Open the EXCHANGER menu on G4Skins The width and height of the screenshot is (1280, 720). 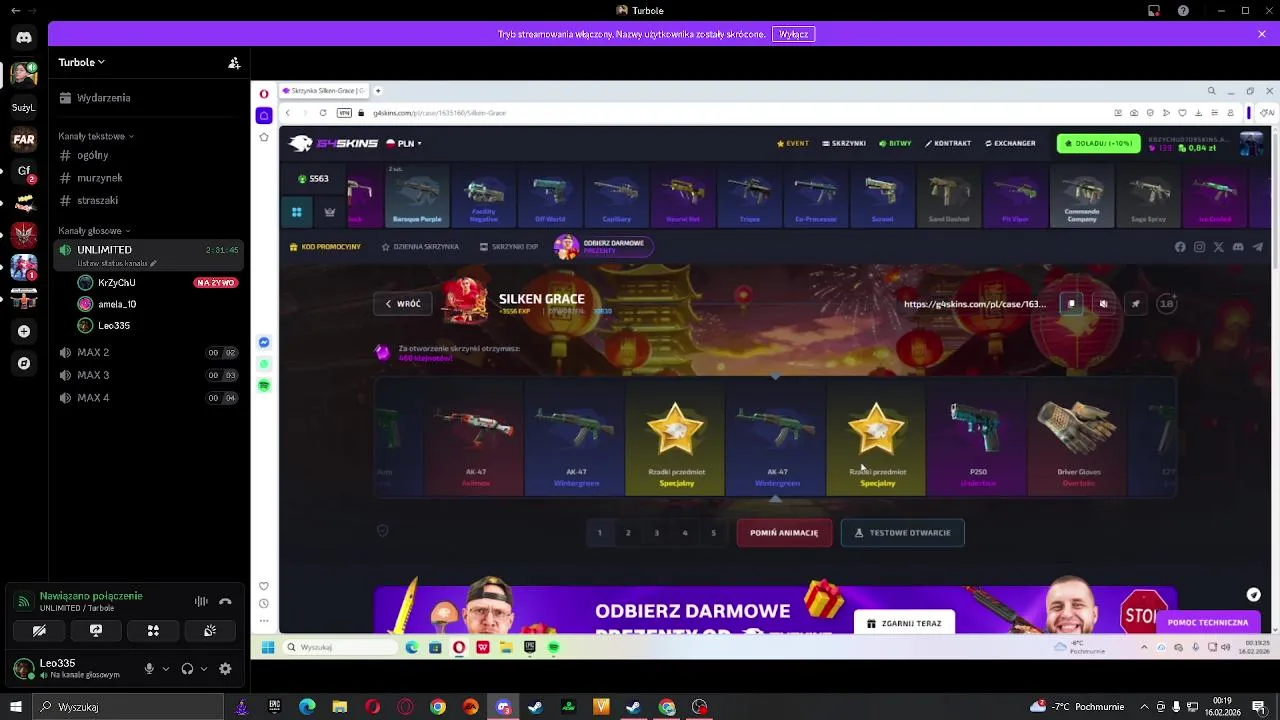pyautogui.click(x=1010, y=143)
